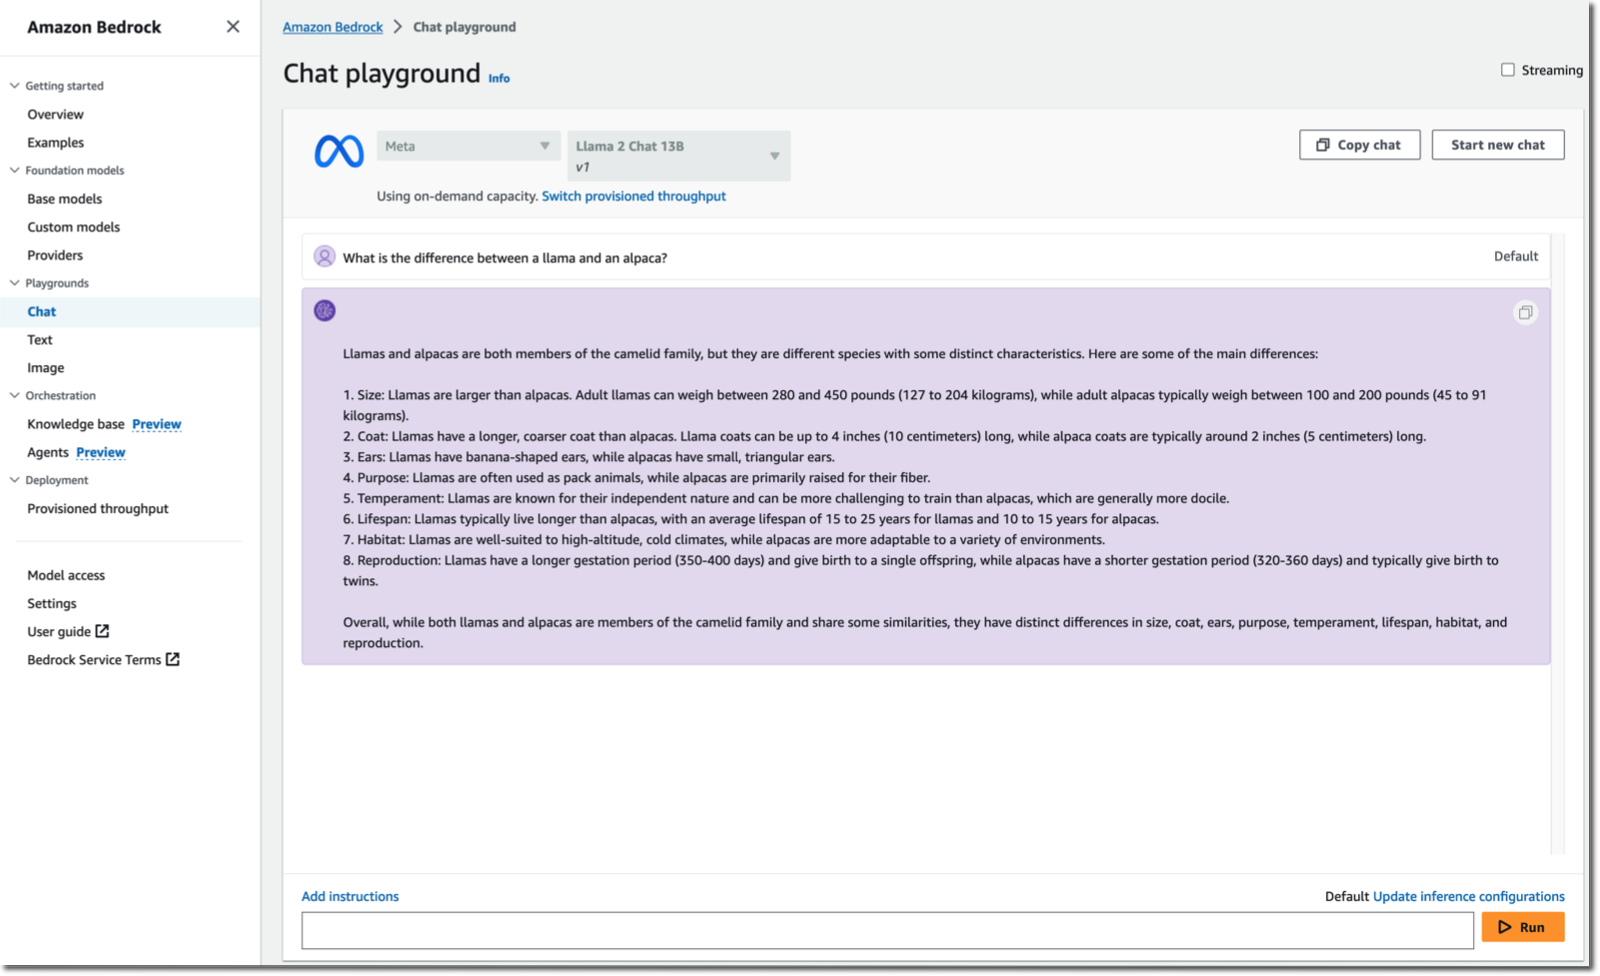Click the user avatar icon beside the question
The image size is (1600, 976).
(x=325, y=257)
